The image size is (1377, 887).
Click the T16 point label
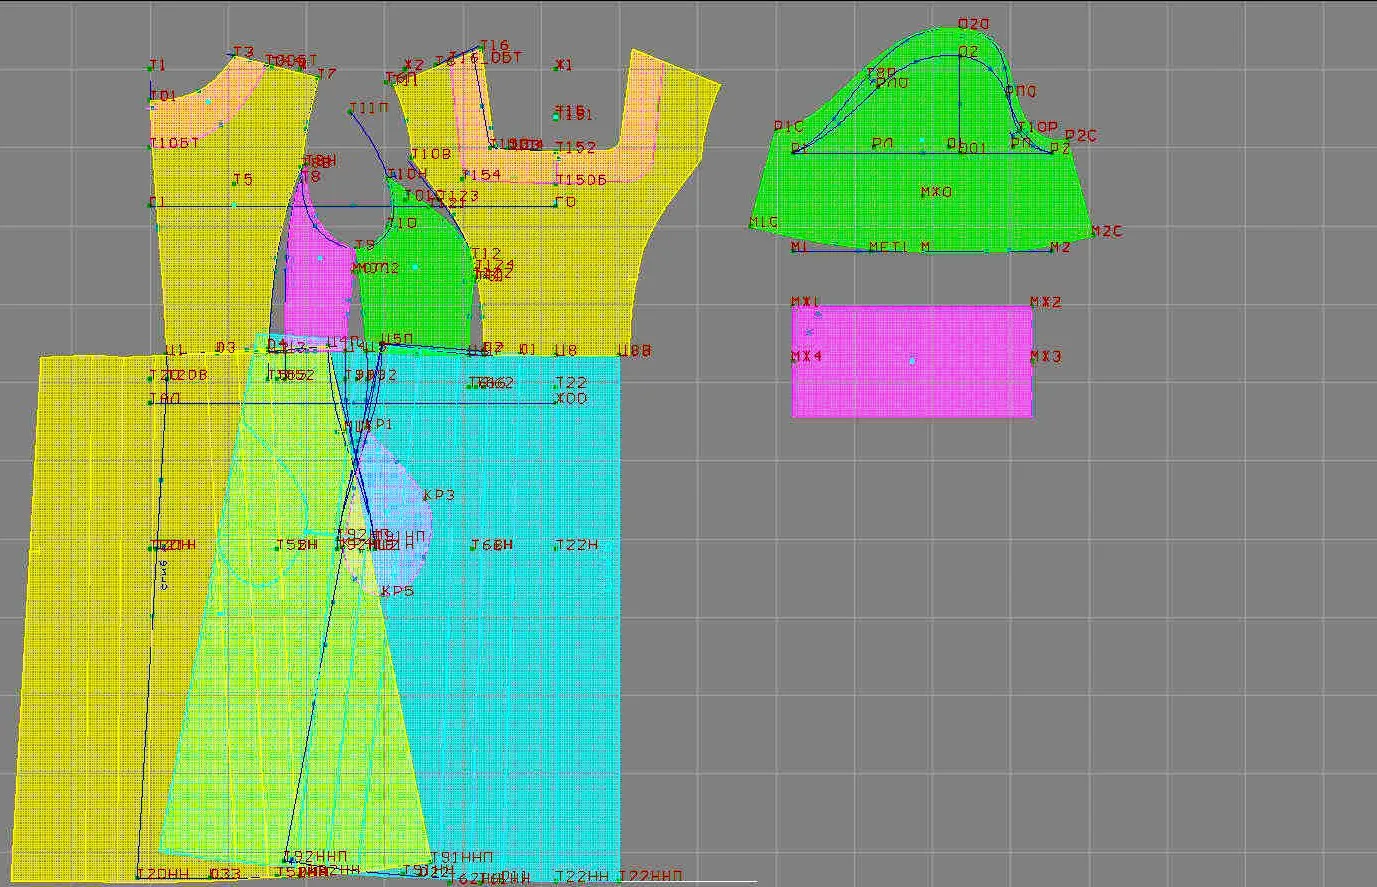pos(495,46)
